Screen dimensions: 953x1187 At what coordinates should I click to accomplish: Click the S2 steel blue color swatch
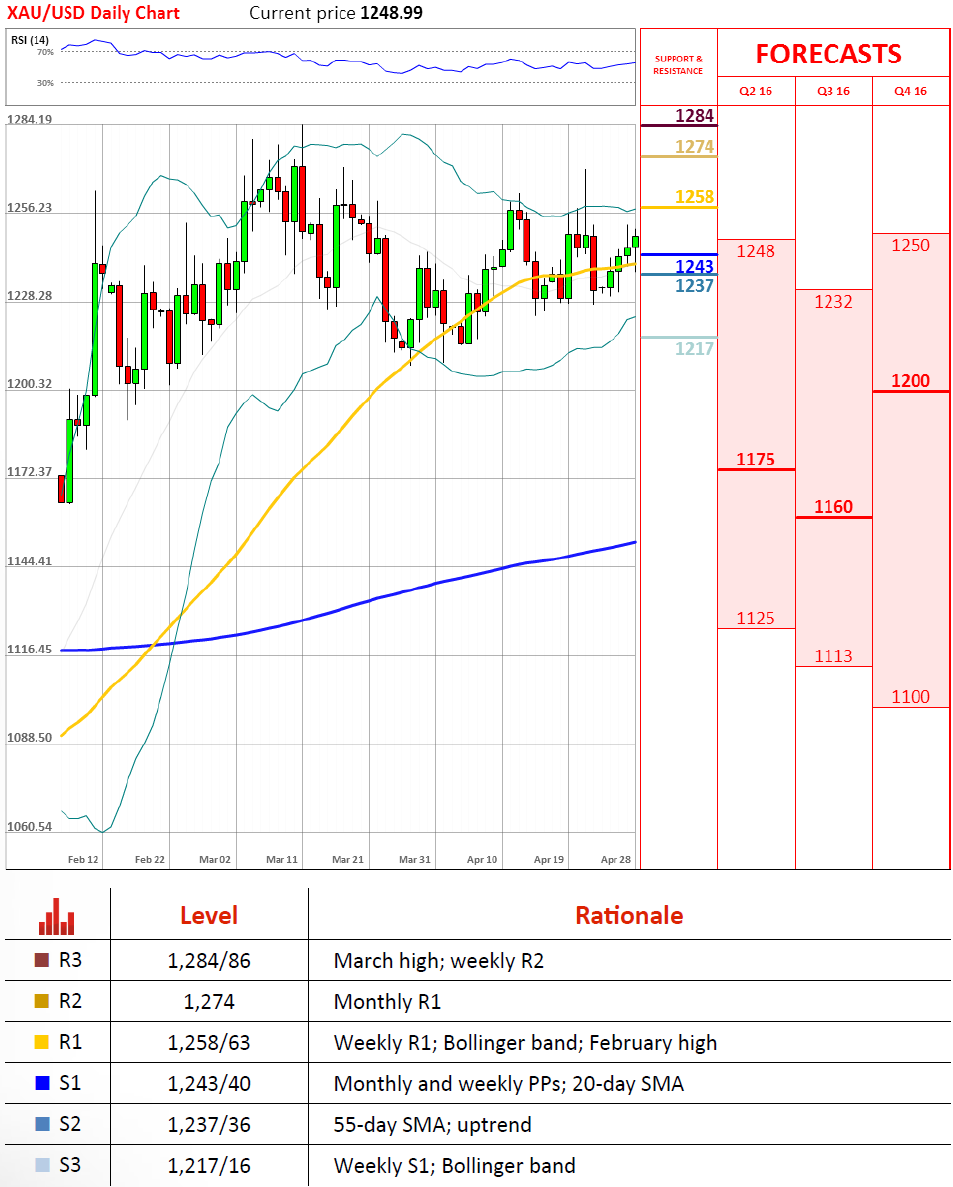tap(42, 1123)
